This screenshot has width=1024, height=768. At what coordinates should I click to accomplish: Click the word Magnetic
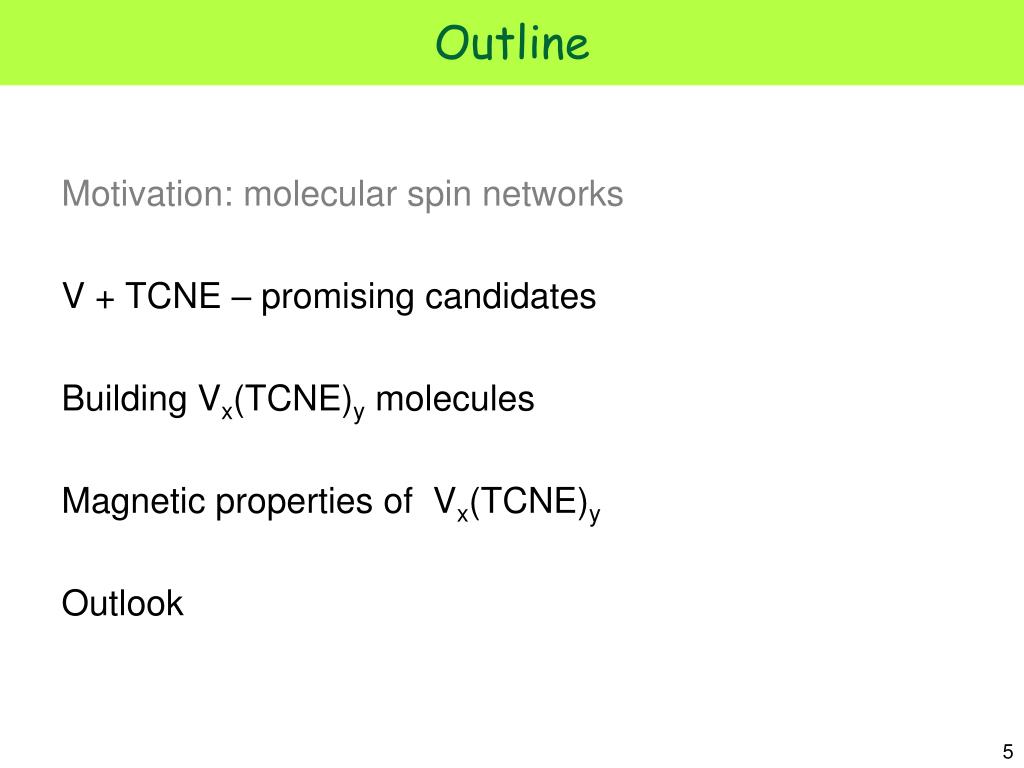click(133, 501)
